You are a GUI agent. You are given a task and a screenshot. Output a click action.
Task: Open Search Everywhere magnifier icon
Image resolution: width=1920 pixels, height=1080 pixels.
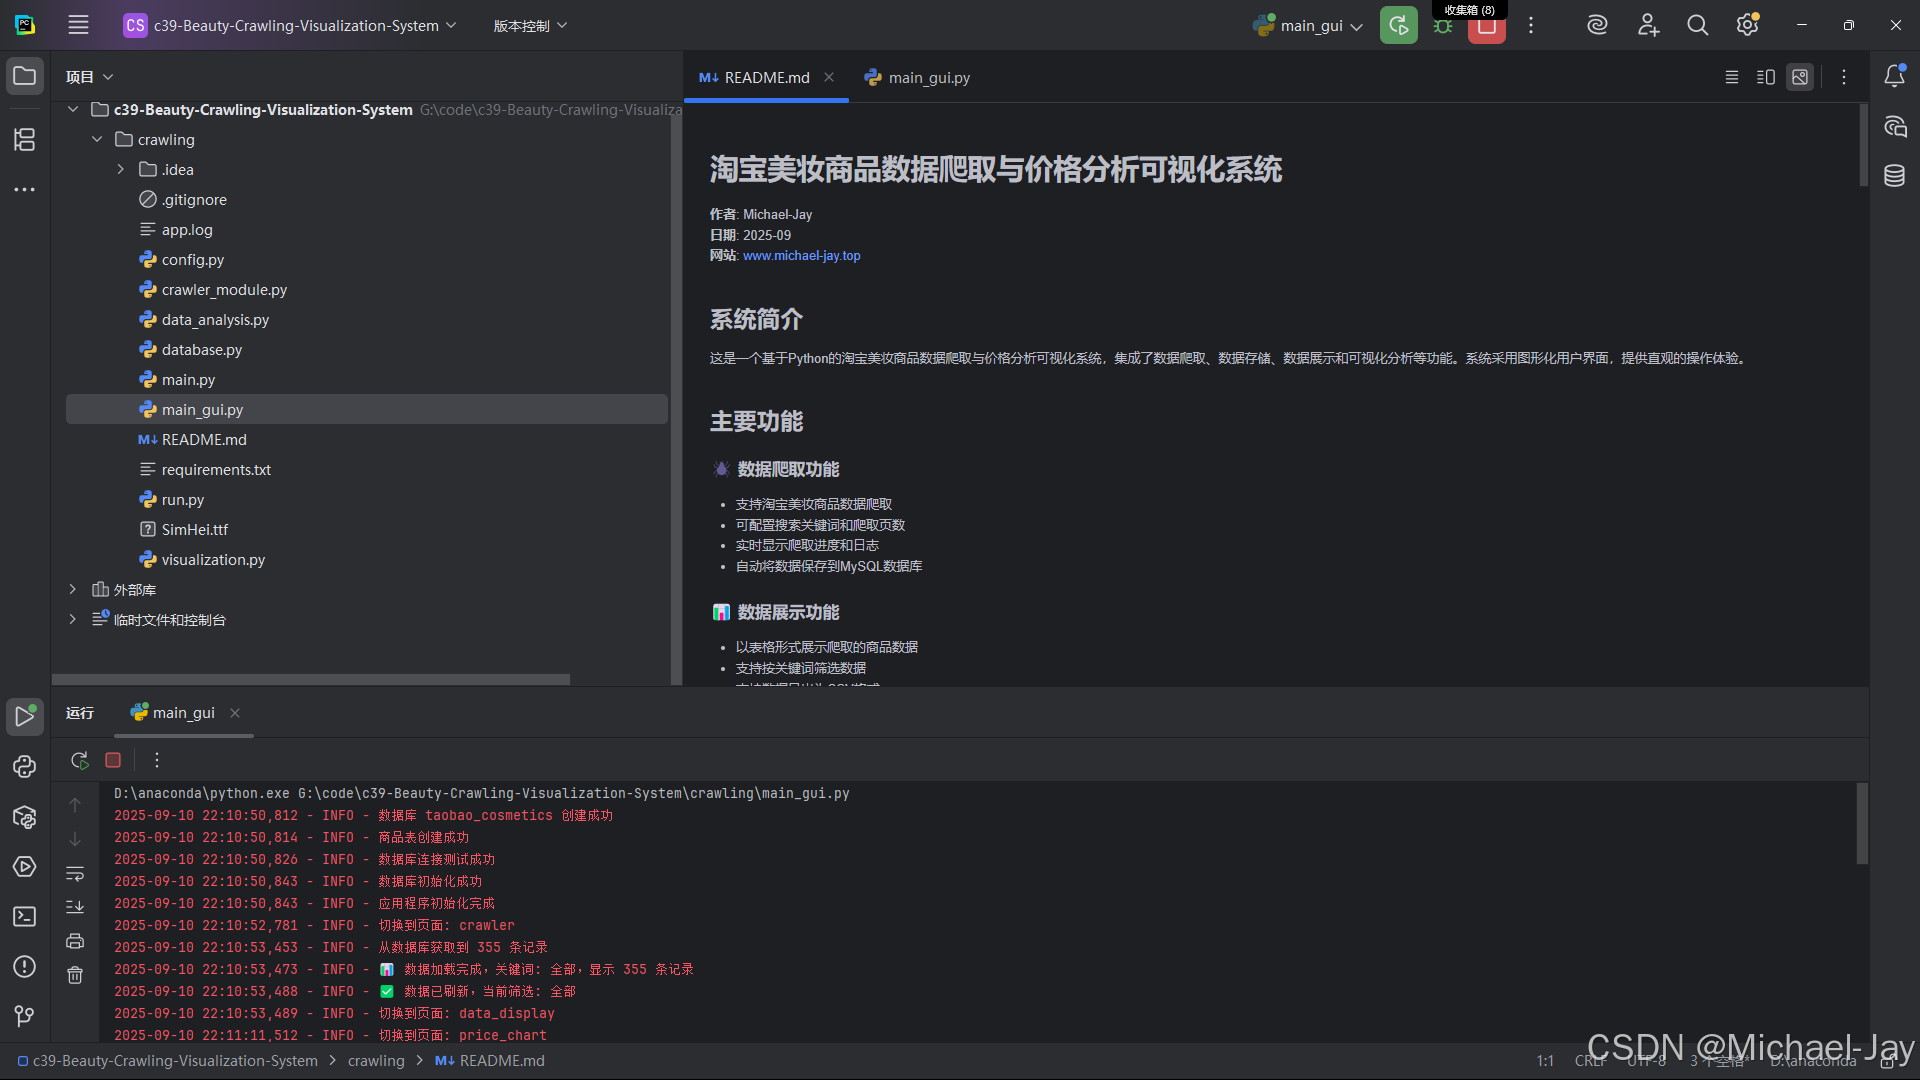pyautogui.click(x=1697, y=25)
